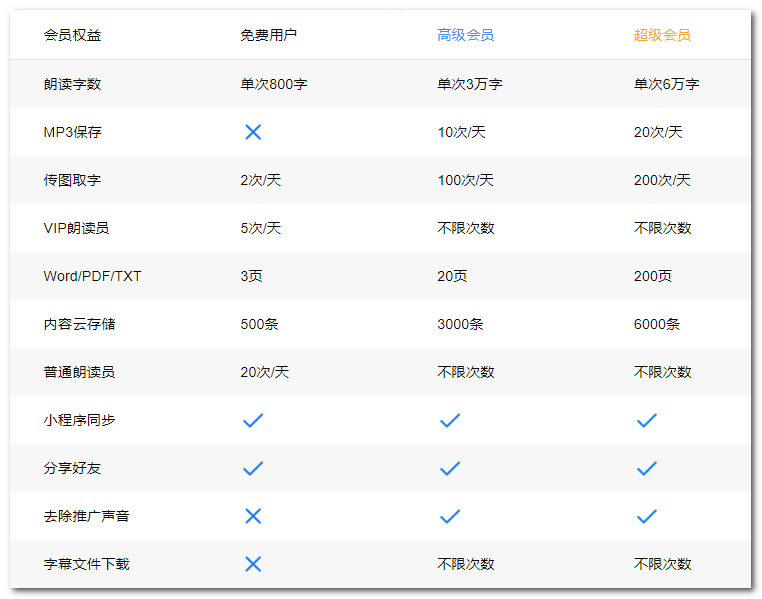Click the 20次/天 cell in 普通朗读员 row

coord(264,372)
